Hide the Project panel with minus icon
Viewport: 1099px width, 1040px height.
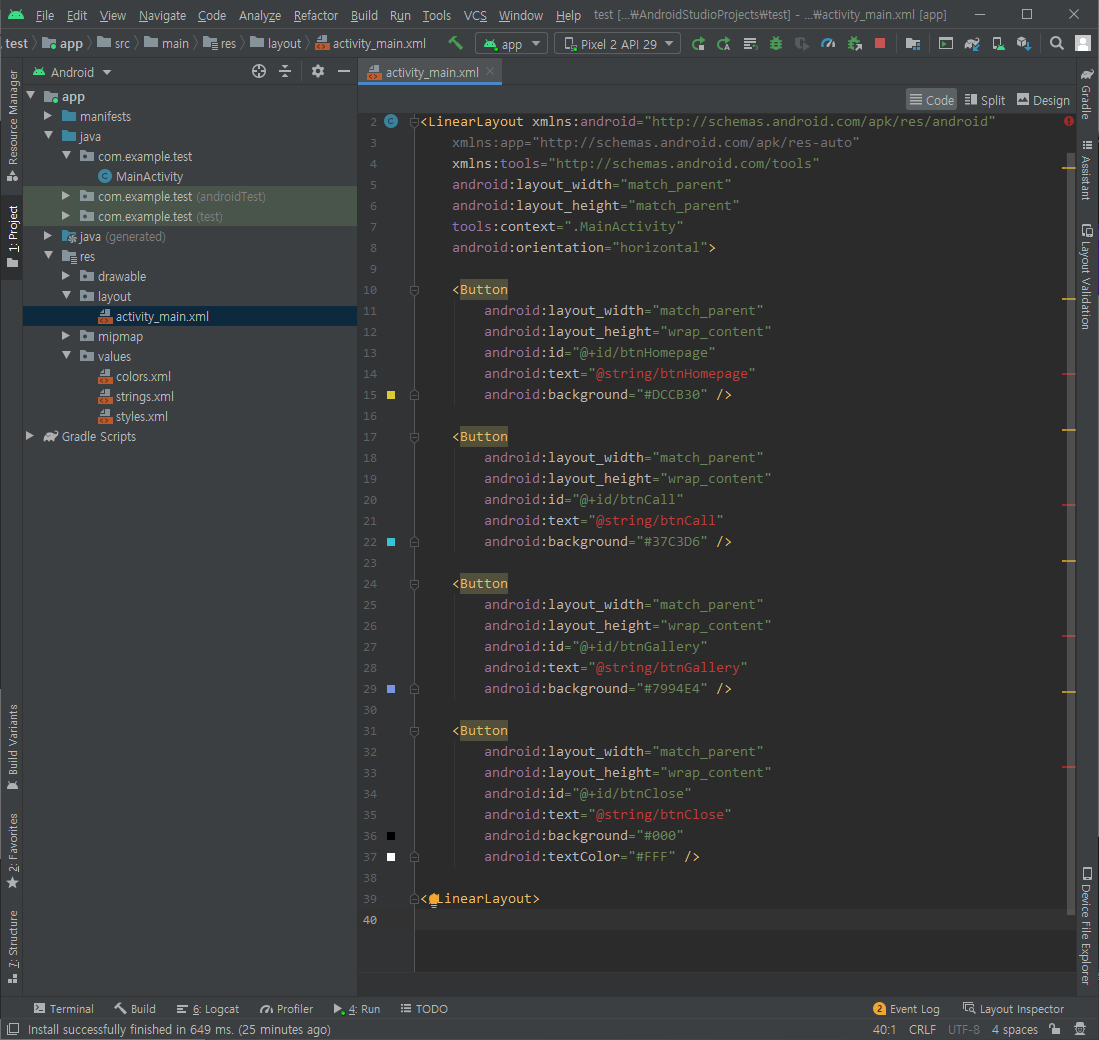(x=343, y=71)
